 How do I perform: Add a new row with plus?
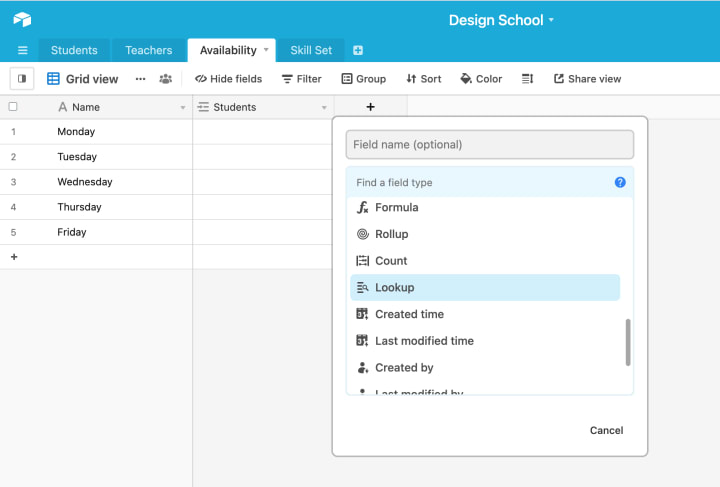tap(14, 257)
